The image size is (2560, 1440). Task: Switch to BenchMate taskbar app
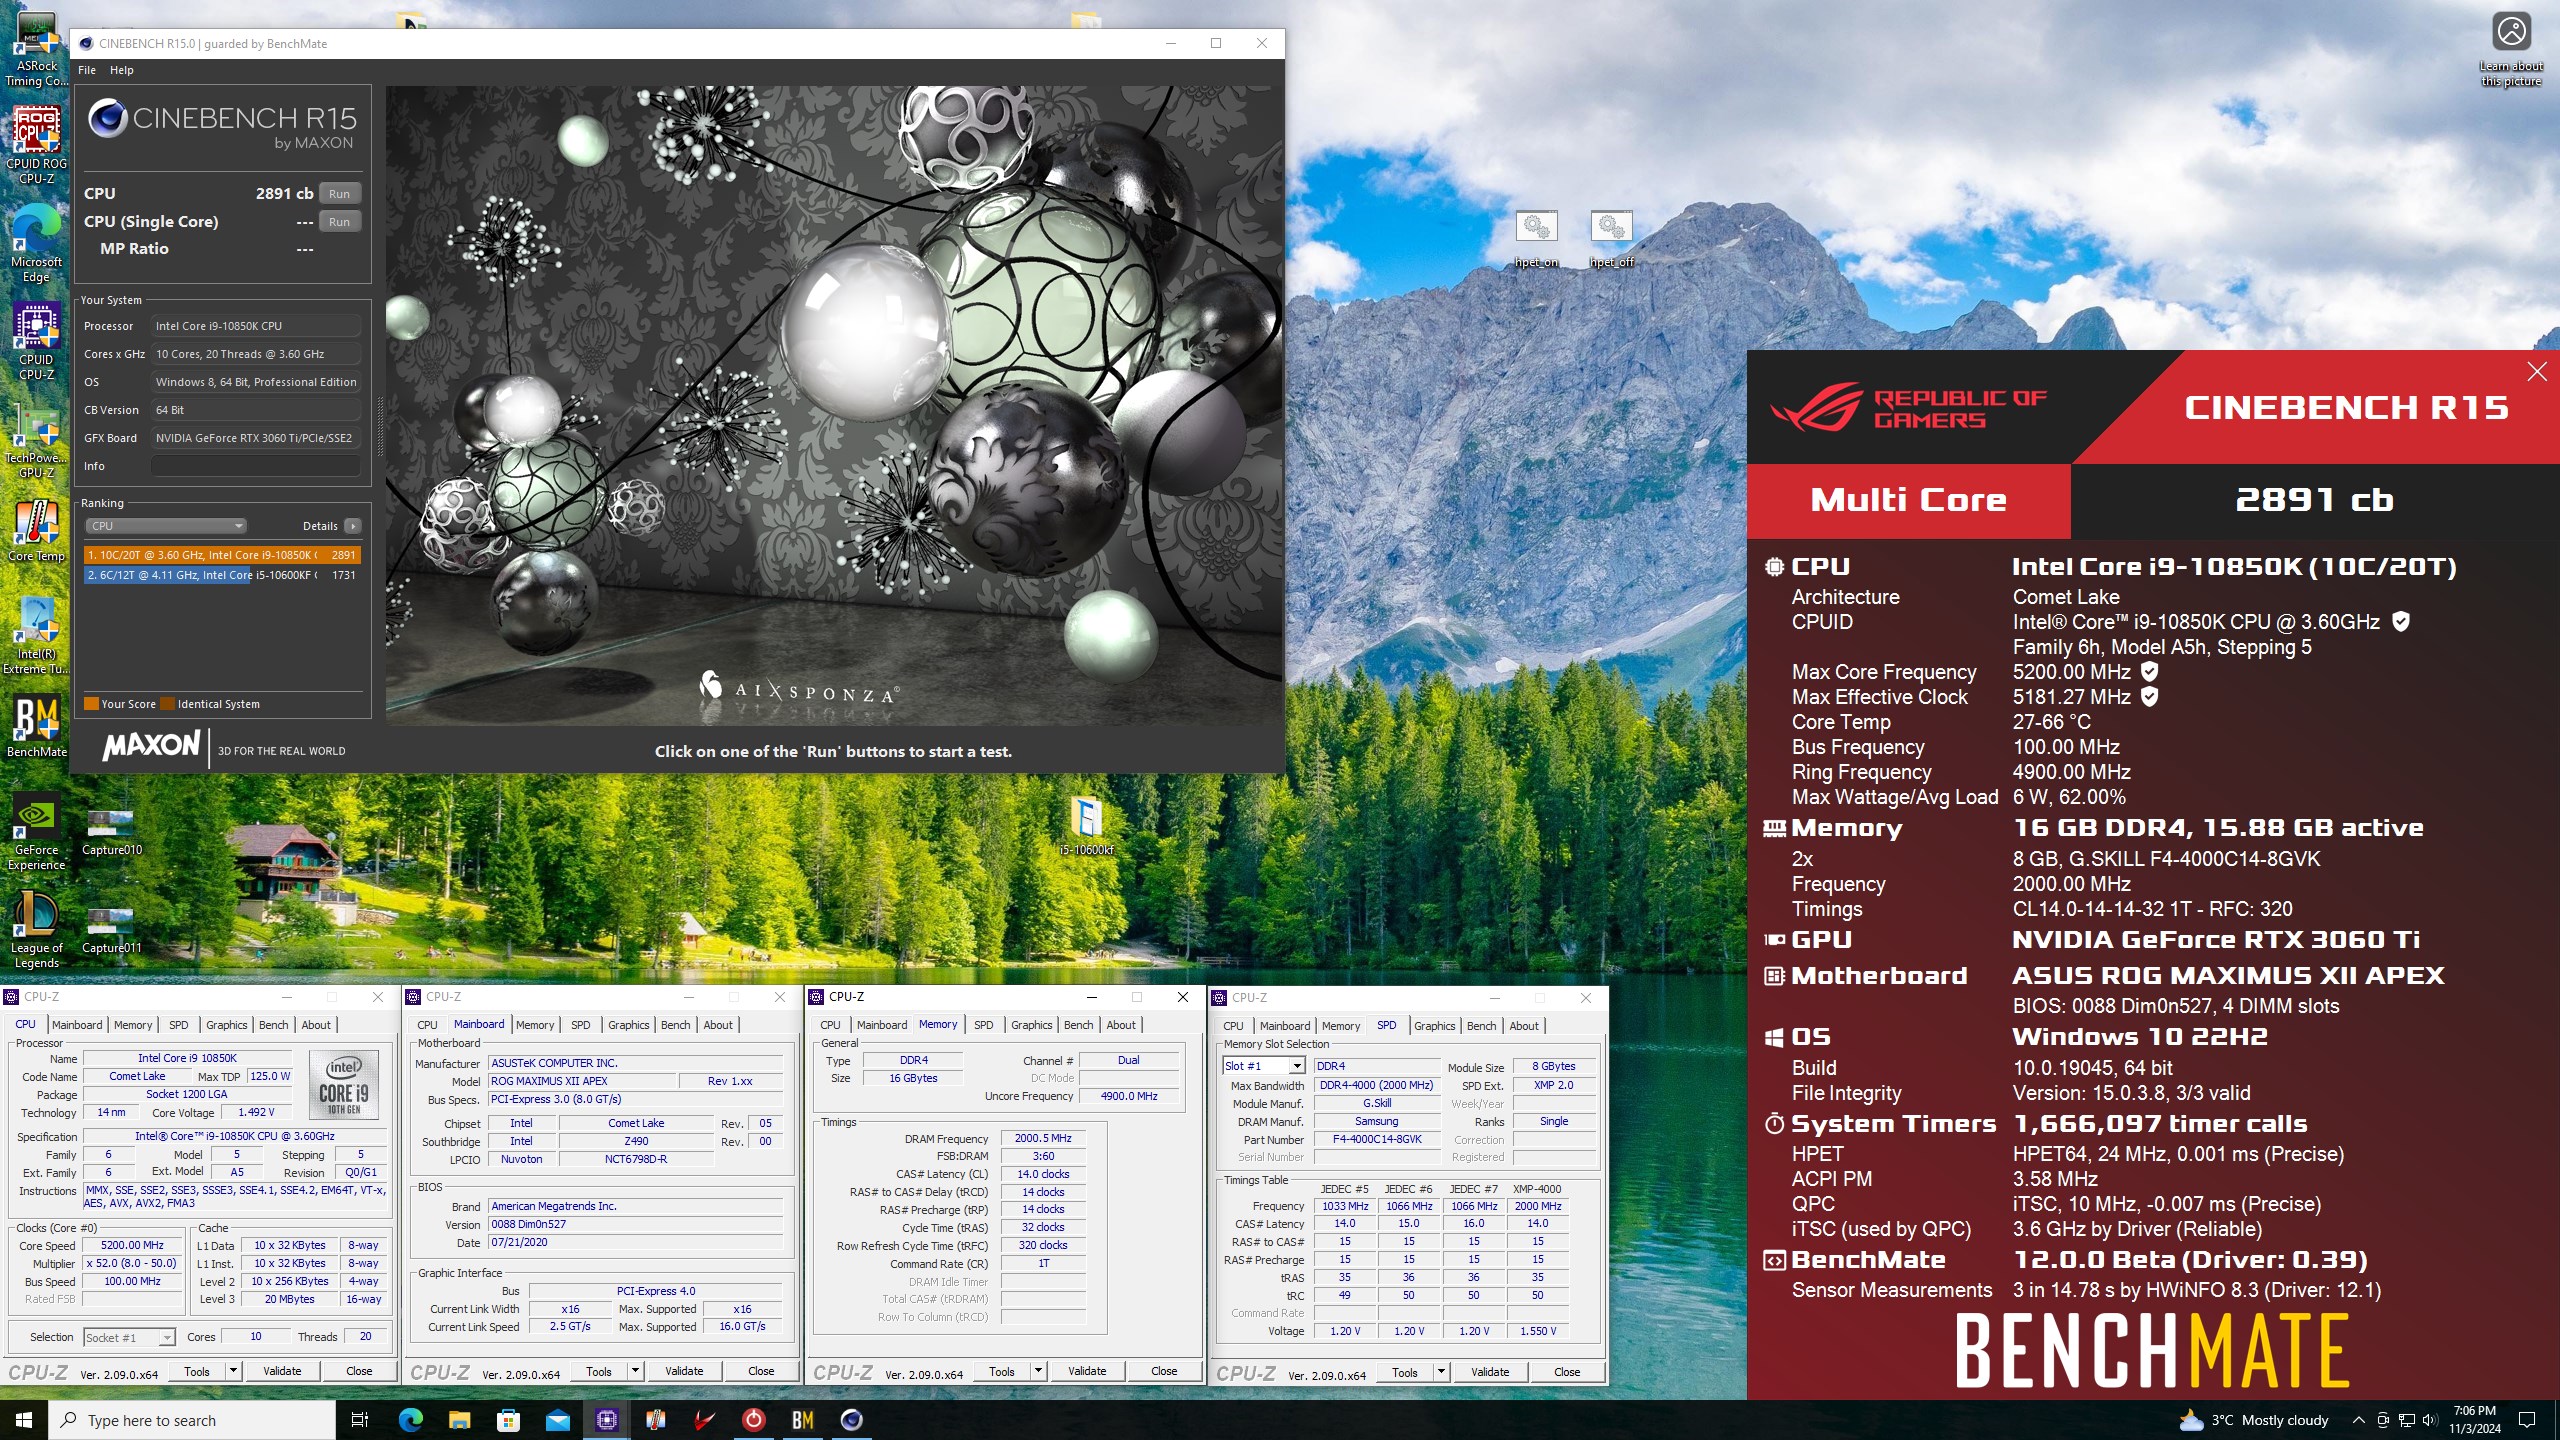coord(803,1420)
